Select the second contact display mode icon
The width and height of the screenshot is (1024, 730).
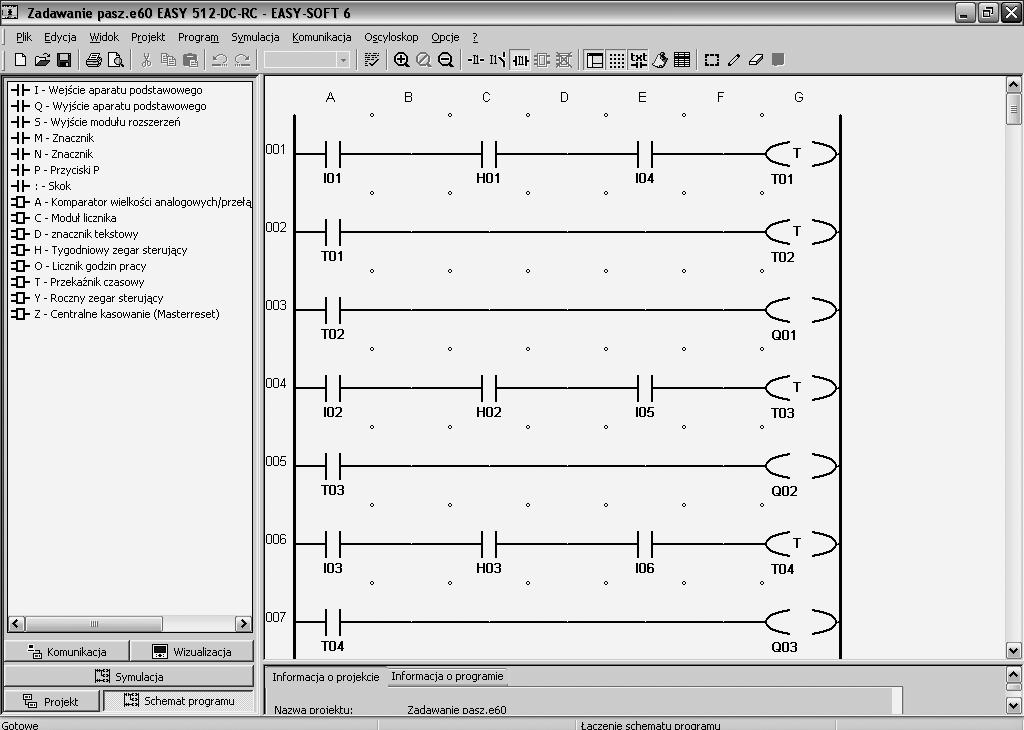(x=498, y=60)
